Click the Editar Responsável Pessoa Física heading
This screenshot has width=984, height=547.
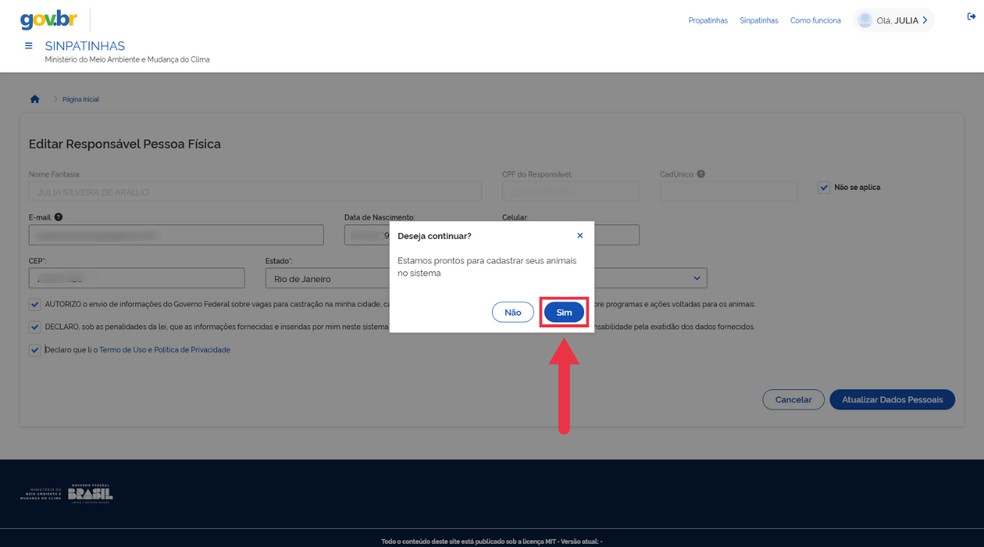pyautogui.click(x=124, y=144)
